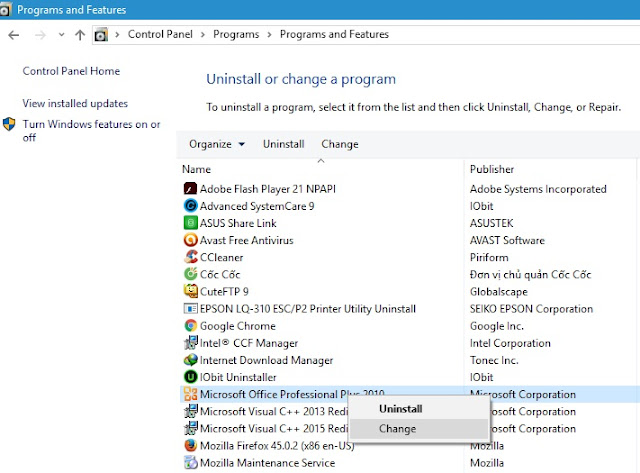Image resolution: width=640 pixels, height=473 pixels.
Task: Choose Change in the context menu
Action: click(x=419, y=429)
